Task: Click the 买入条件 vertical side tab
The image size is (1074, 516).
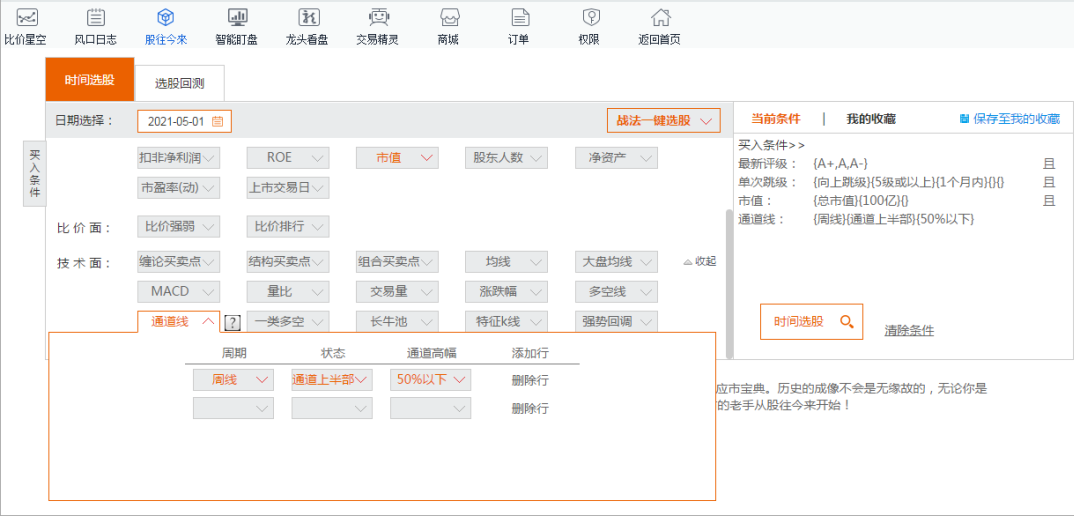Action: click(35, 173)
